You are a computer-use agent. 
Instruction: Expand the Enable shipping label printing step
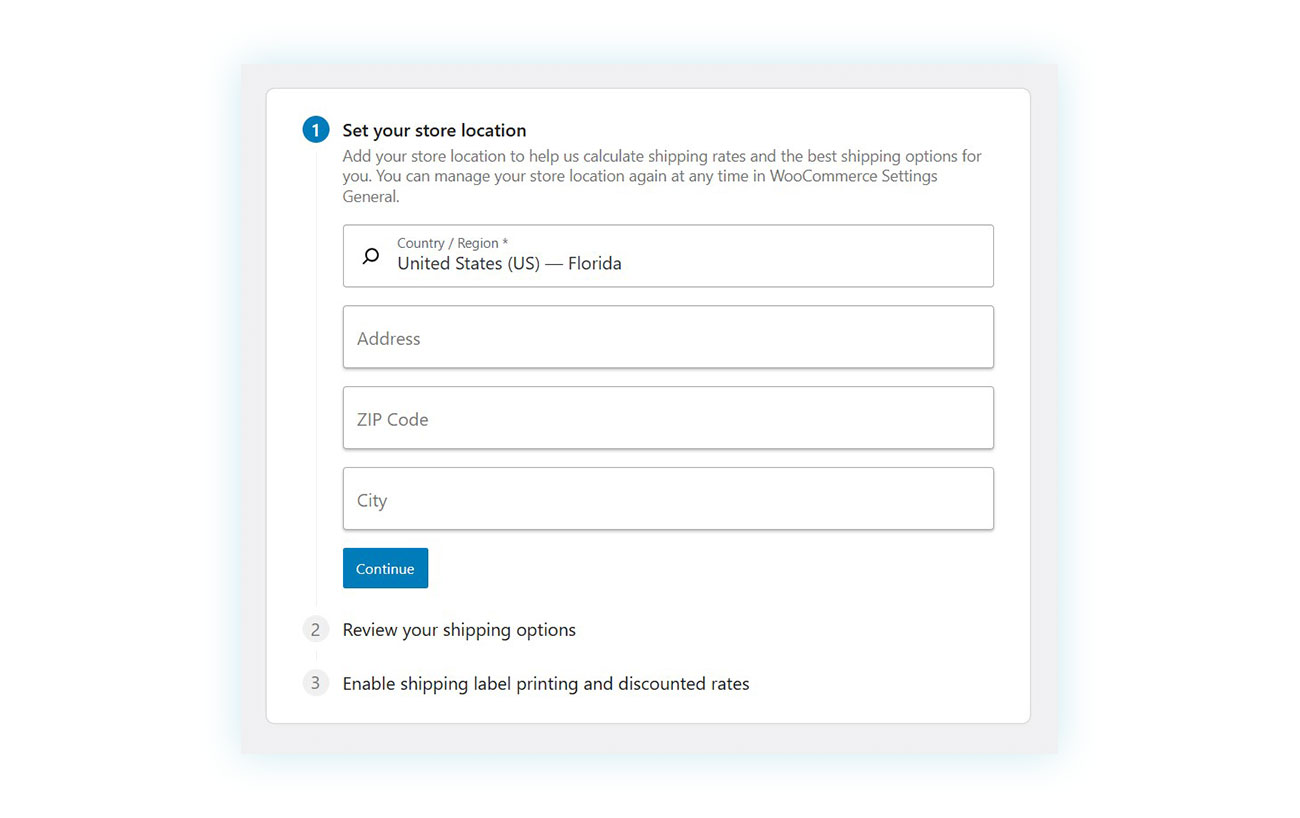546,684
